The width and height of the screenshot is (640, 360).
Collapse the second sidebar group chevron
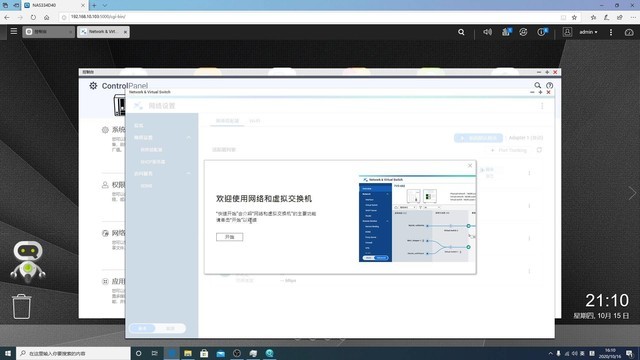189,173
